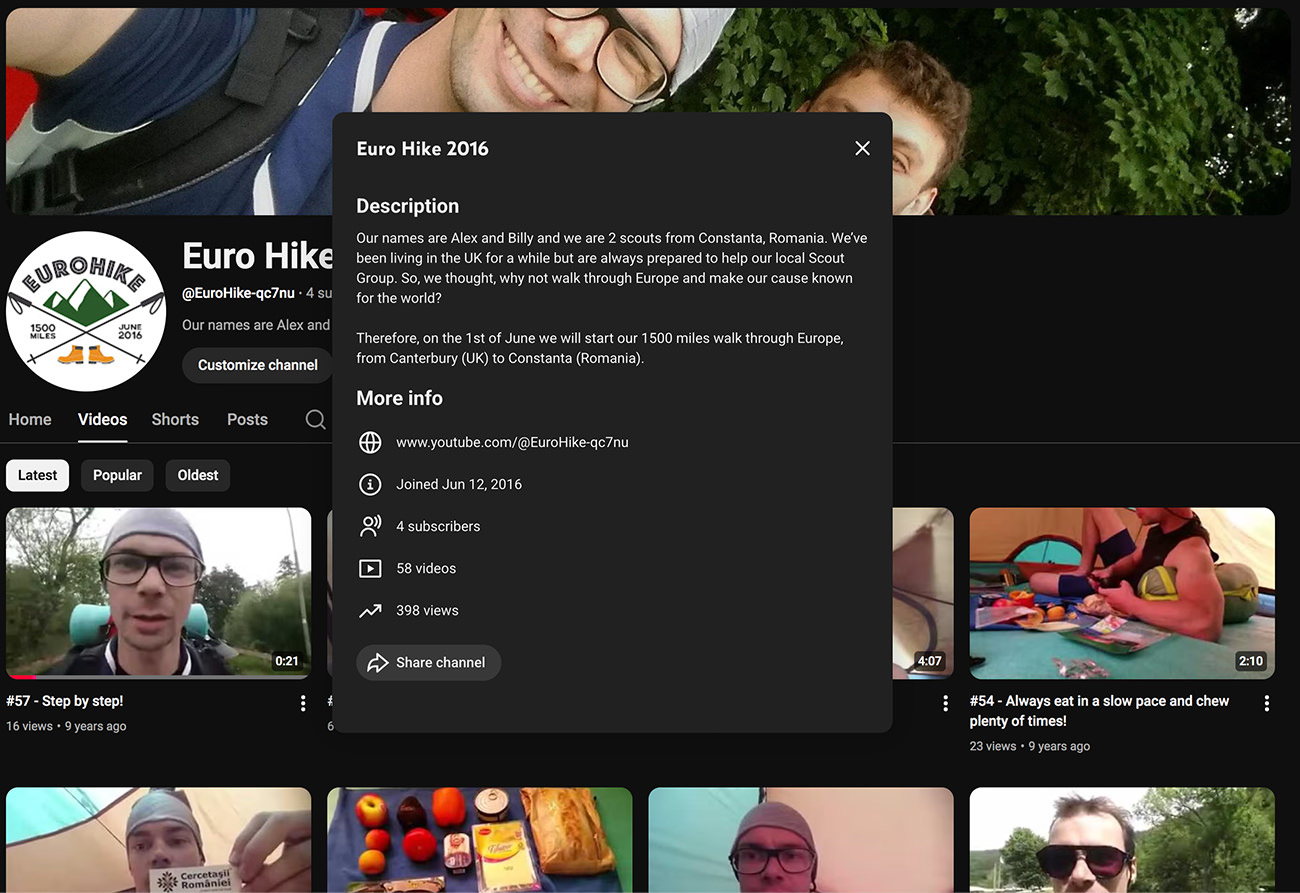This screenshot has width=1300, height=893.
Task: Open the Posts tab
Action: [247, 420]
